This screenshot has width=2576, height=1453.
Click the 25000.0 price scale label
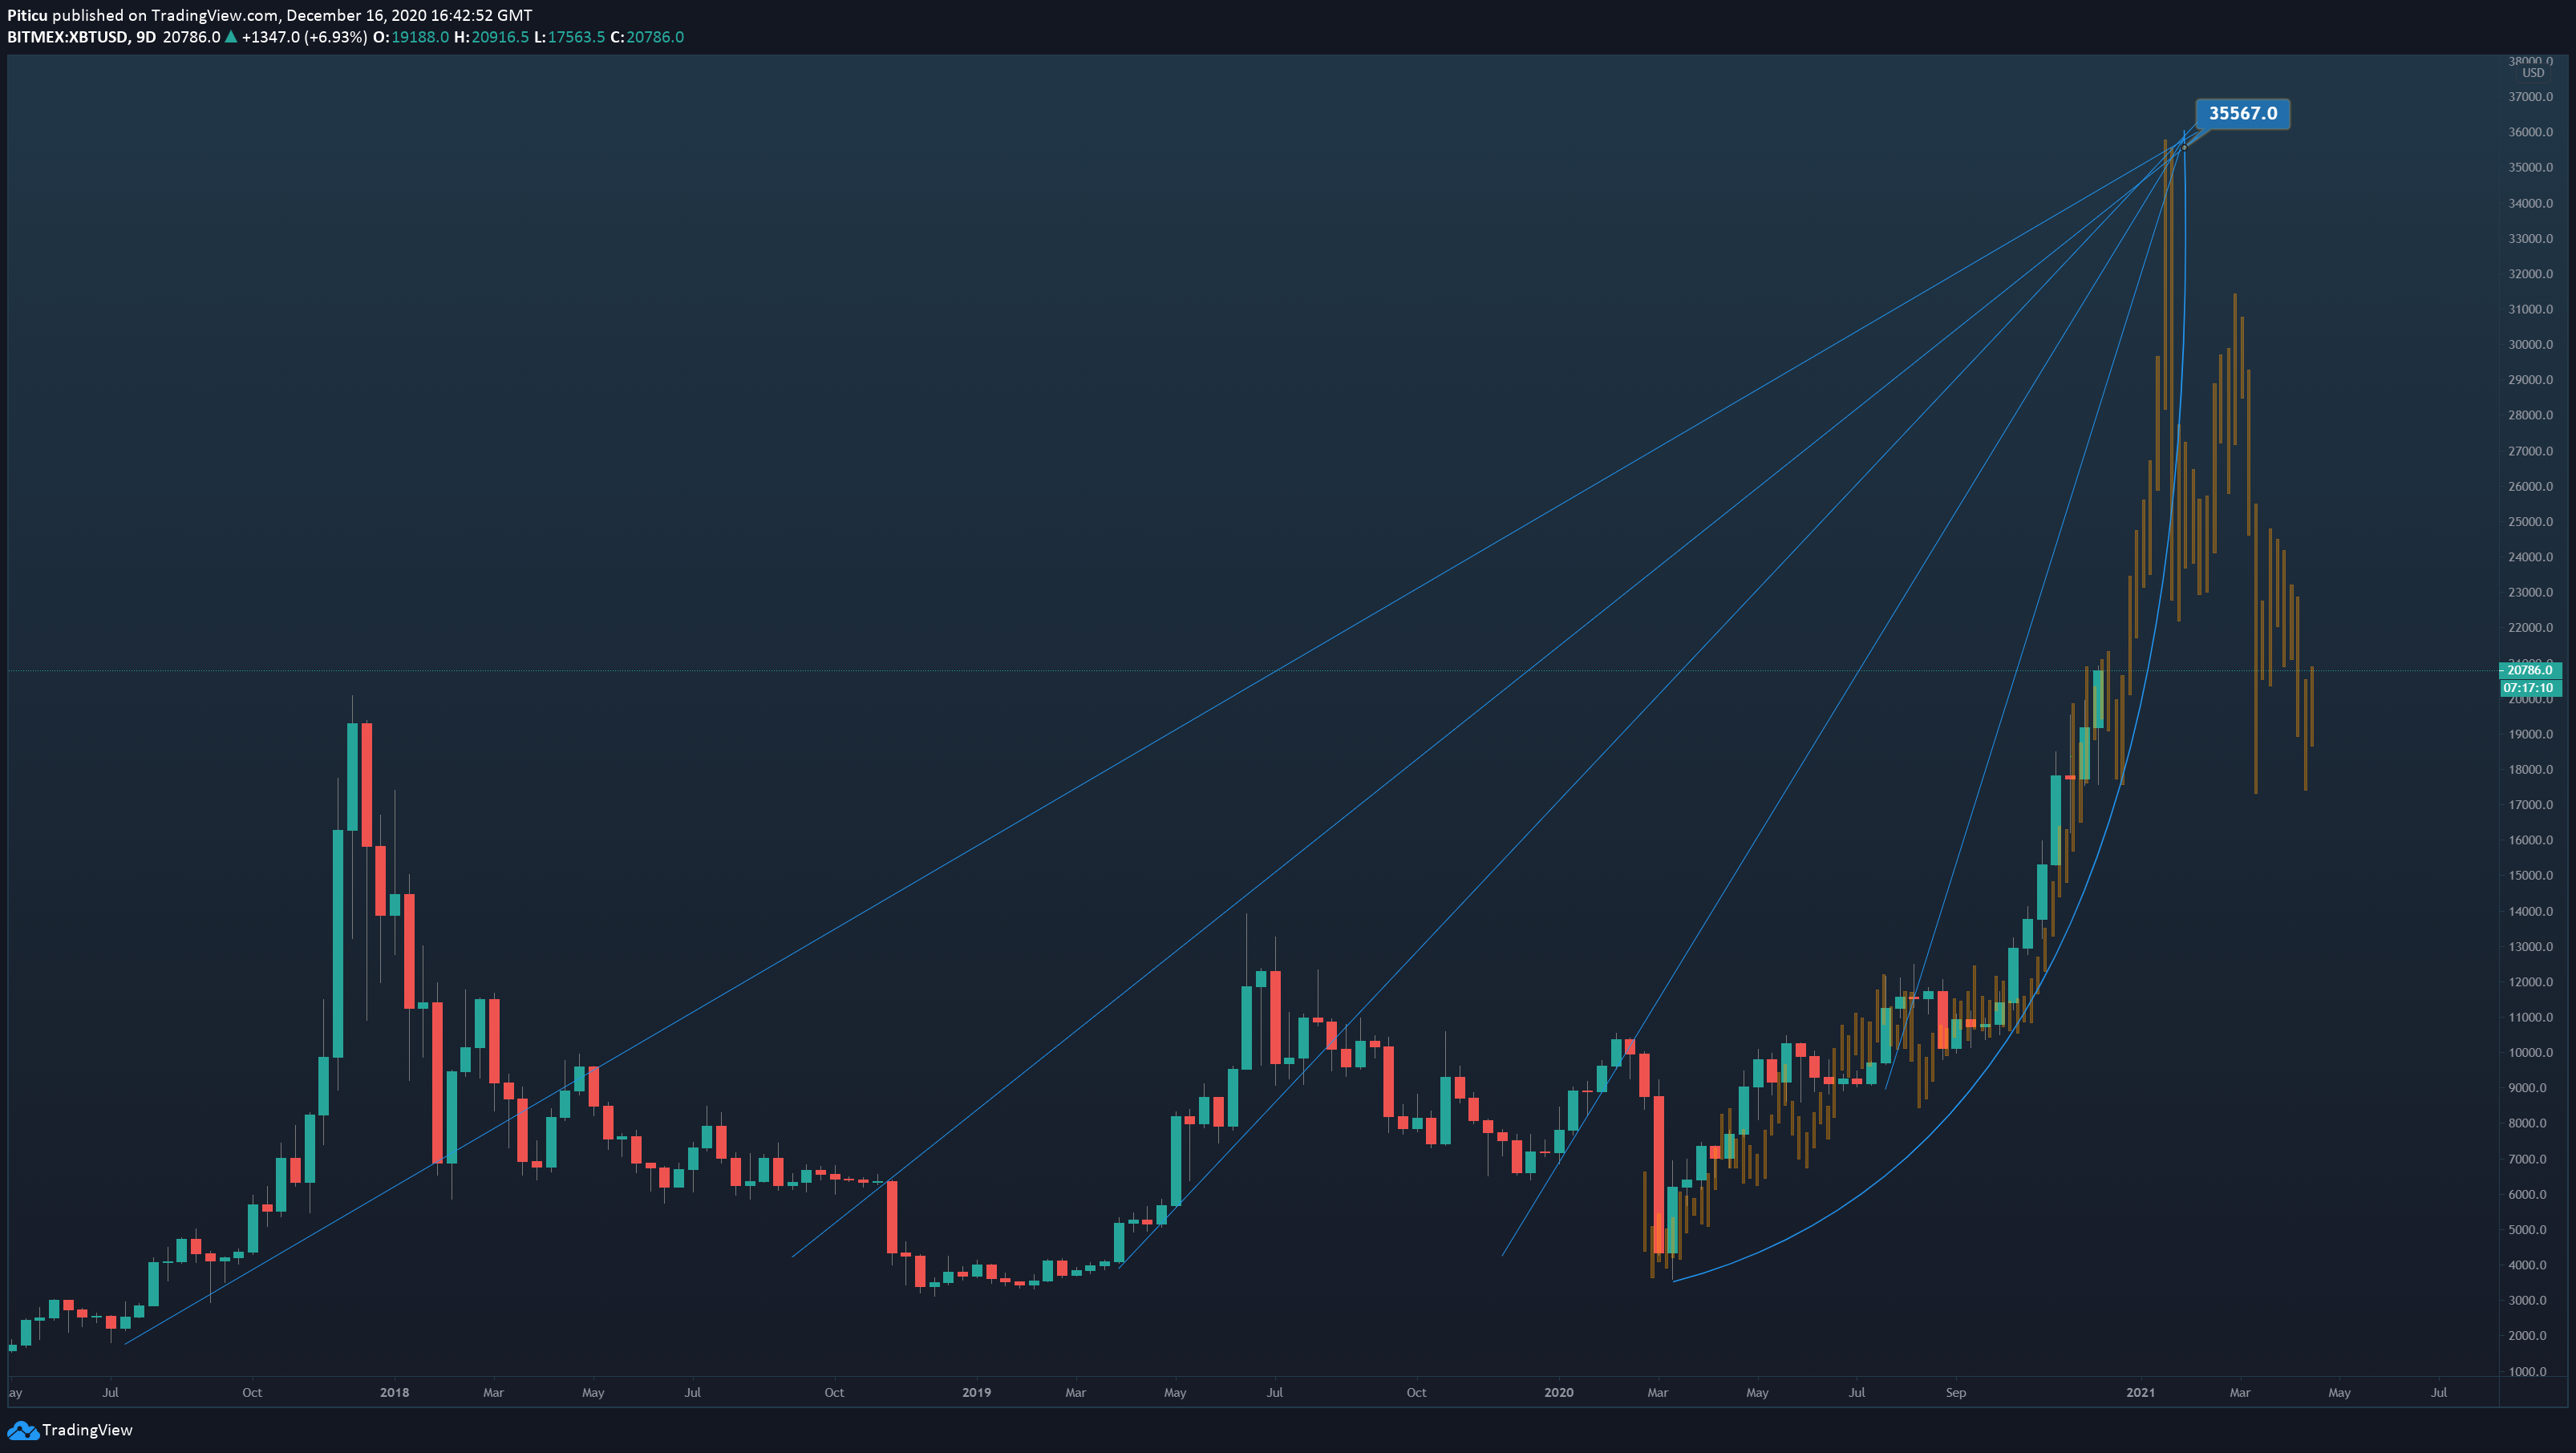click(x=2530, y=522)
